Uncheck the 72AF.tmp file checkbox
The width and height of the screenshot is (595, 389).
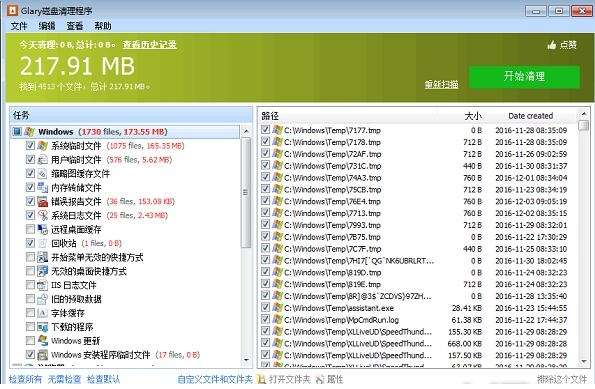click(x=265, y=153)
